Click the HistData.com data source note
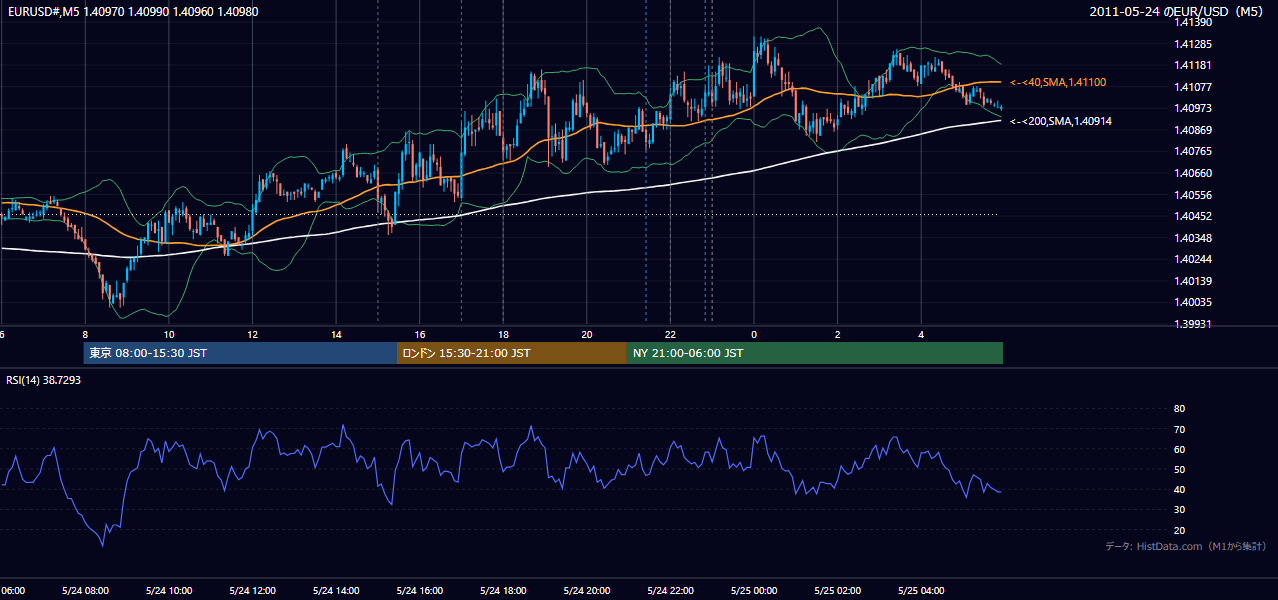This screenshot has width=1278, height=600. [x=1186, y=546]
